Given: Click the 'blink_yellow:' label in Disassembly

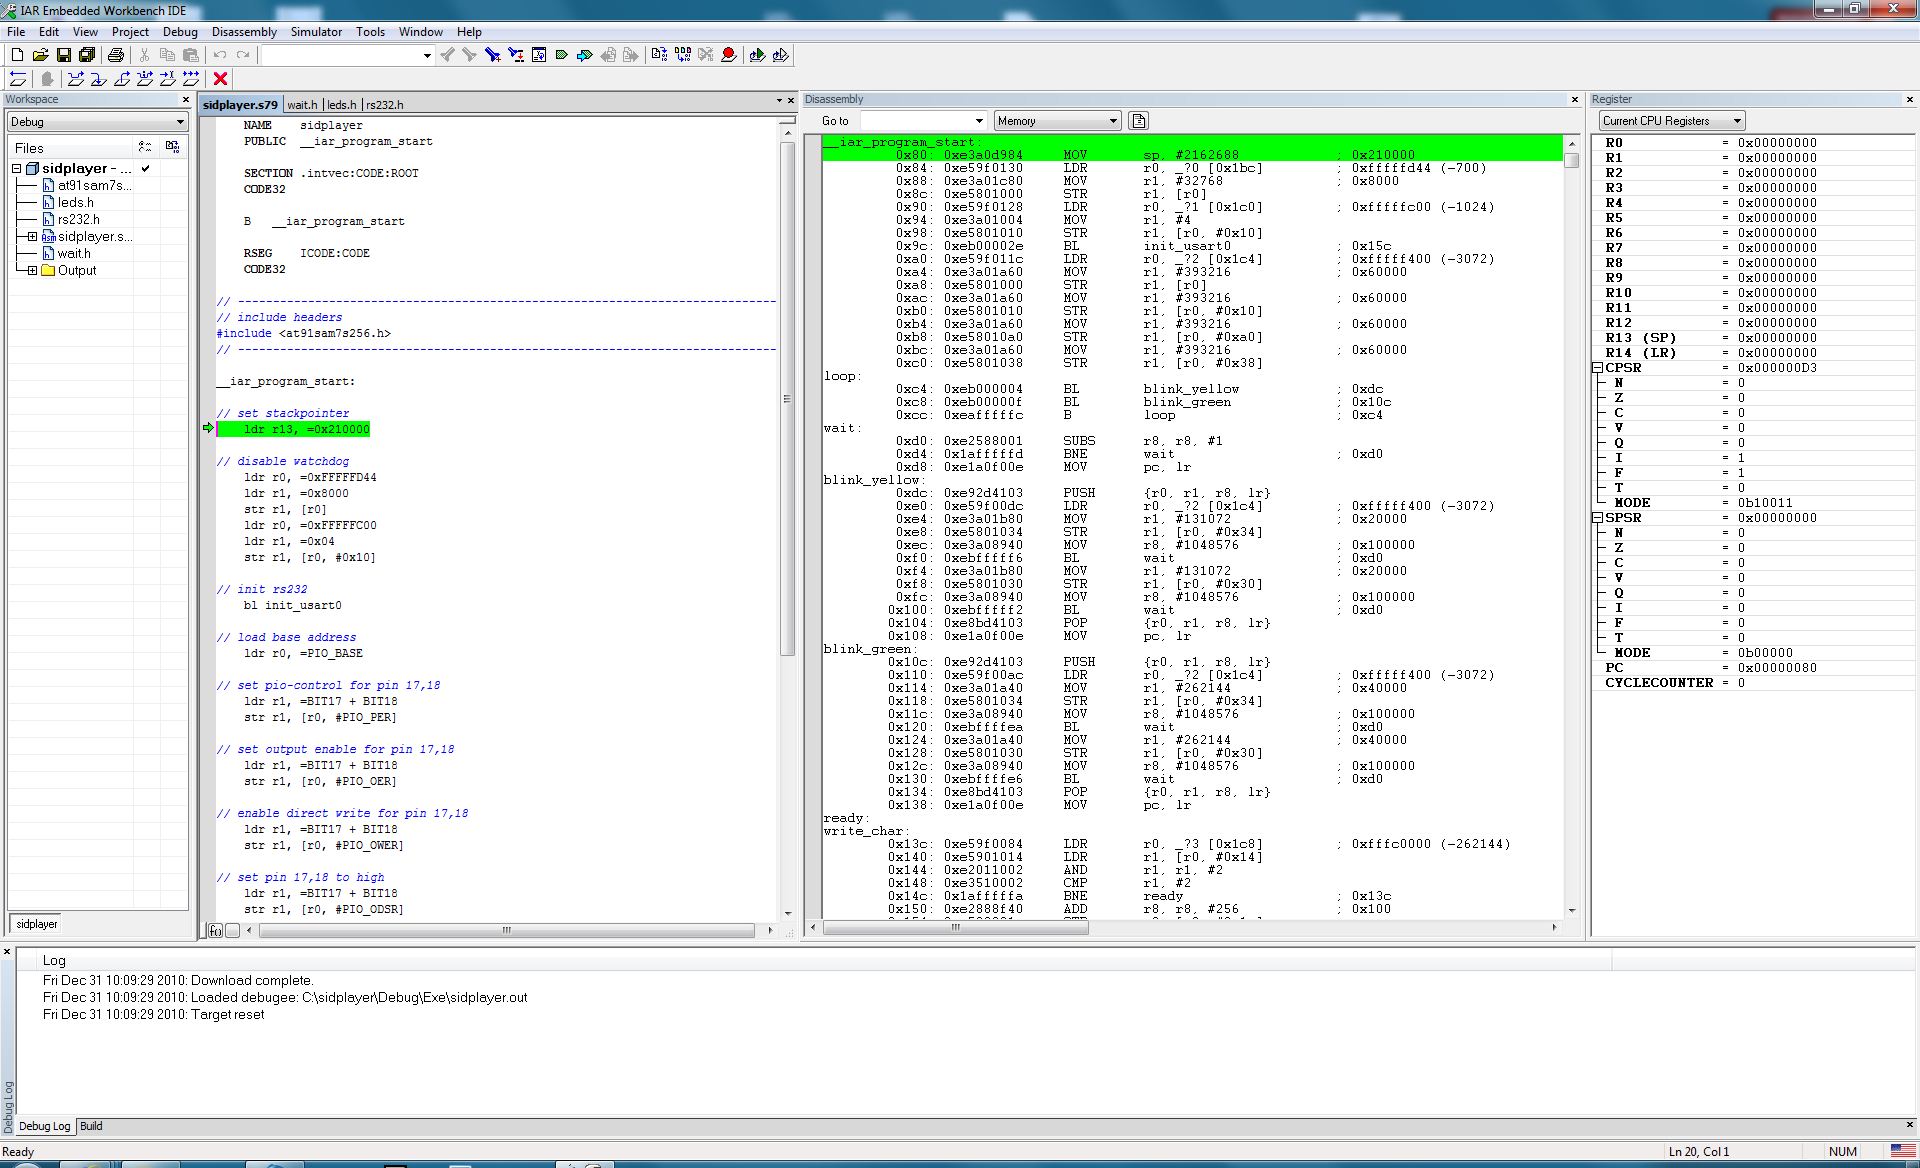Looking at the screenshot, I should [873, 480].
